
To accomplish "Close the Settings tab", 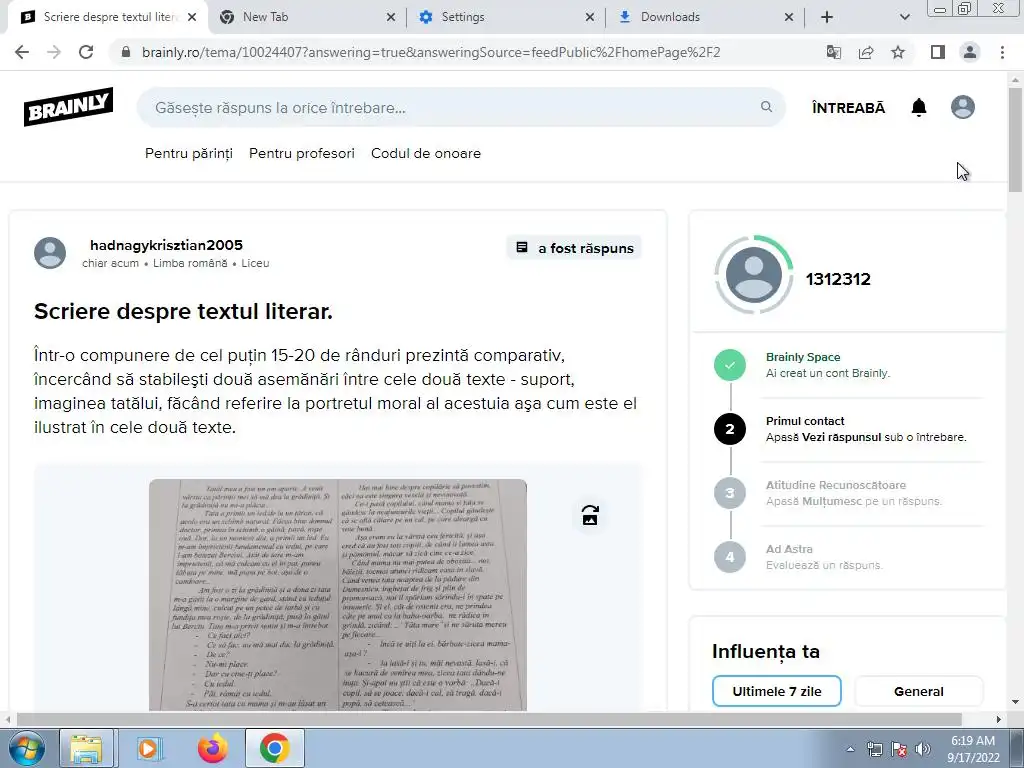I will [x=590, y=17].
